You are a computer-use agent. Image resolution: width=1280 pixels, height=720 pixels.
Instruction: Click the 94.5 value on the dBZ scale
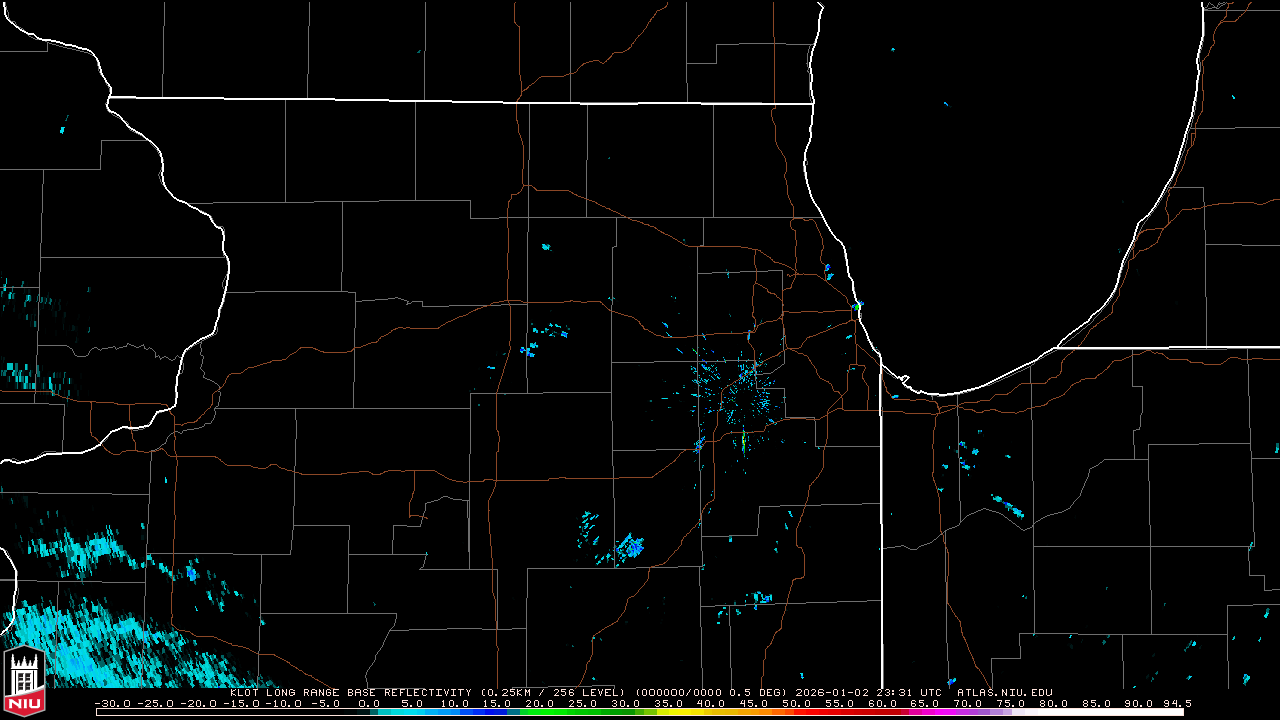pos(1178,703)
